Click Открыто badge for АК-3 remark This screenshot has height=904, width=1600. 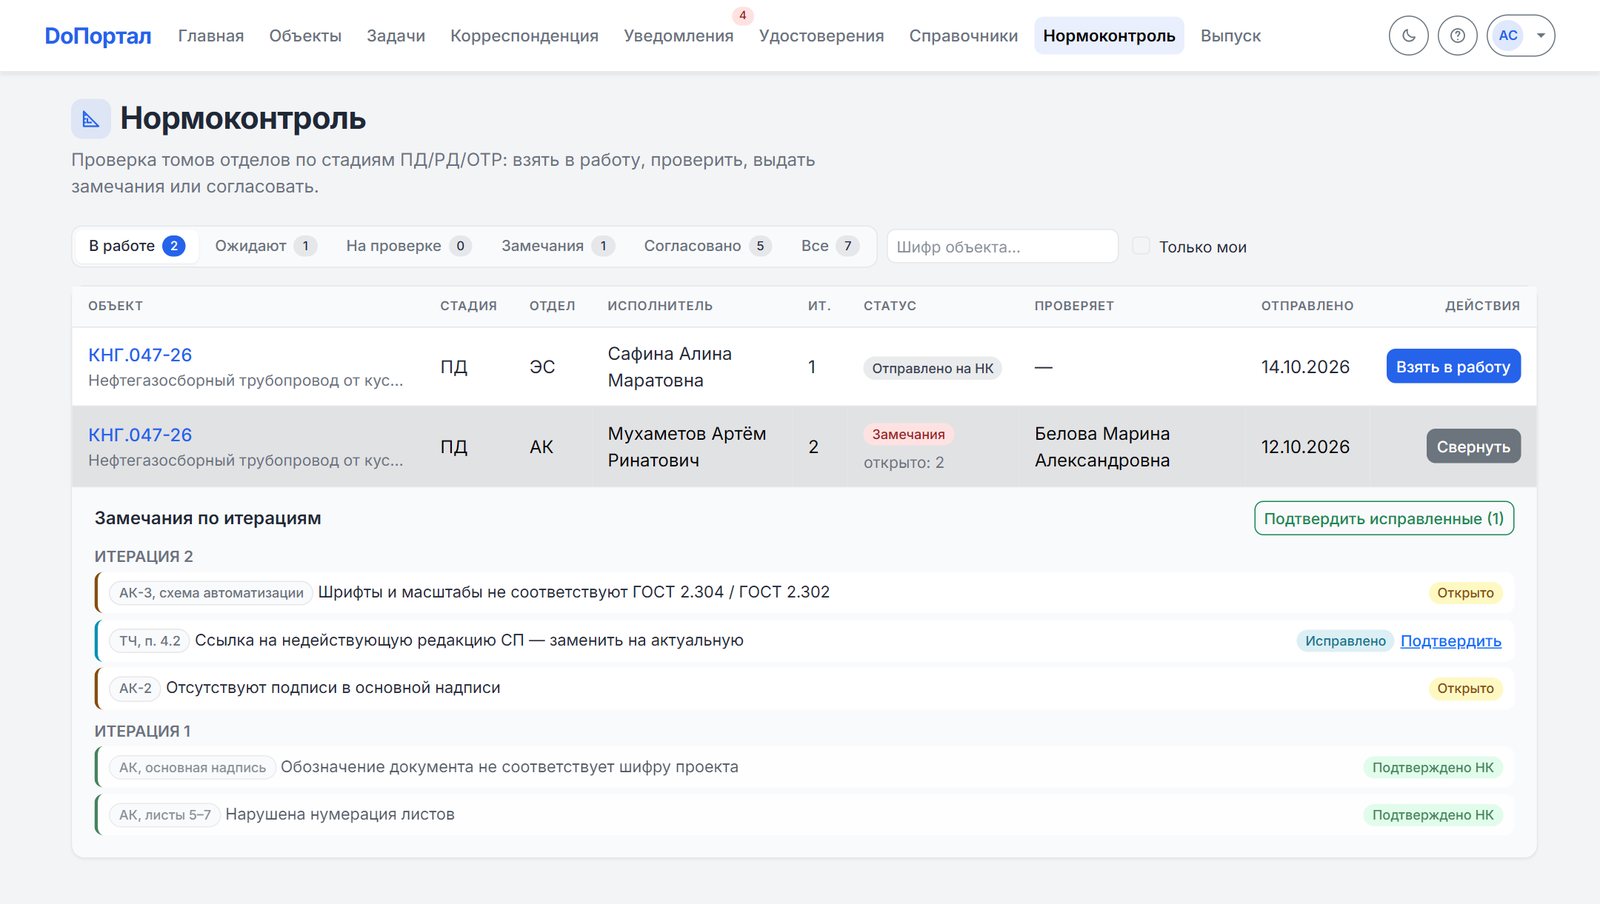(1465, 593)
